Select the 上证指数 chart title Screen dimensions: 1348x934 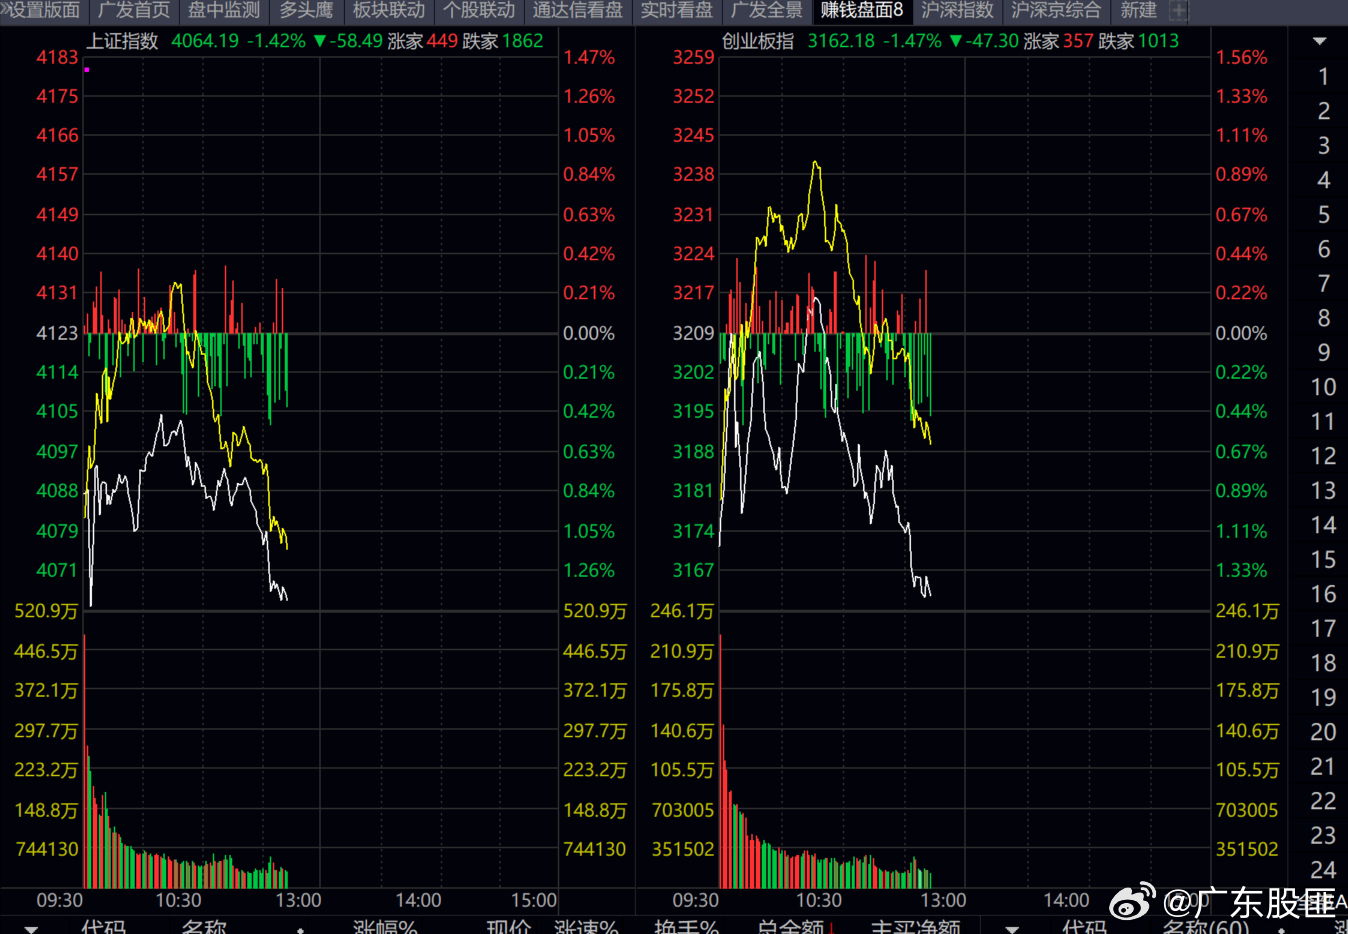pos(123,41)
